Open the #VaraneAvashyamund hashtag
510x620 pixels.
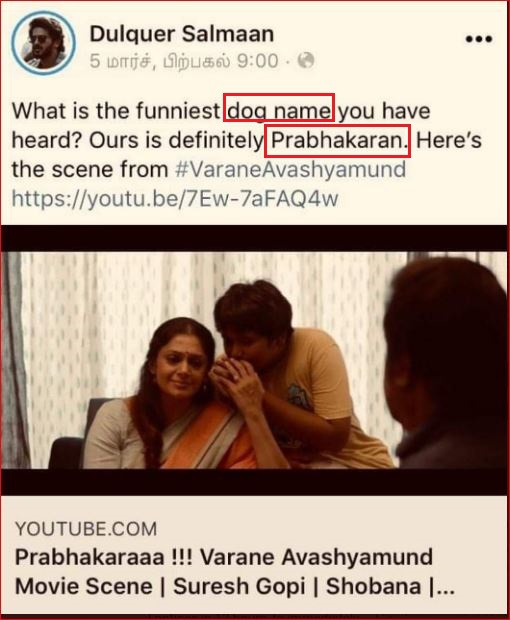coord(291,170)
